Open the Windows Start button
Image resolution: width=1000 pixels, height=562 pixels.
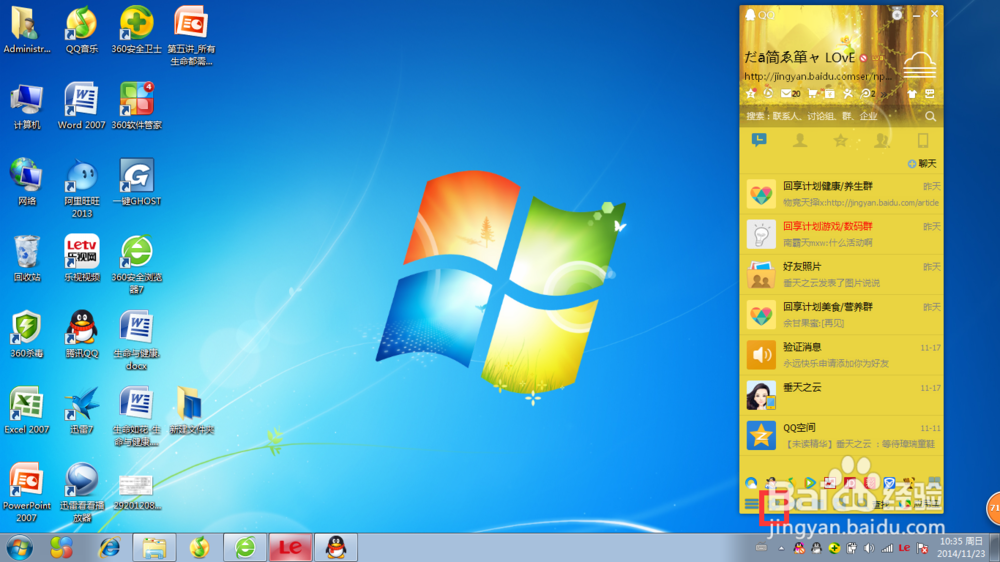(20, 547)
